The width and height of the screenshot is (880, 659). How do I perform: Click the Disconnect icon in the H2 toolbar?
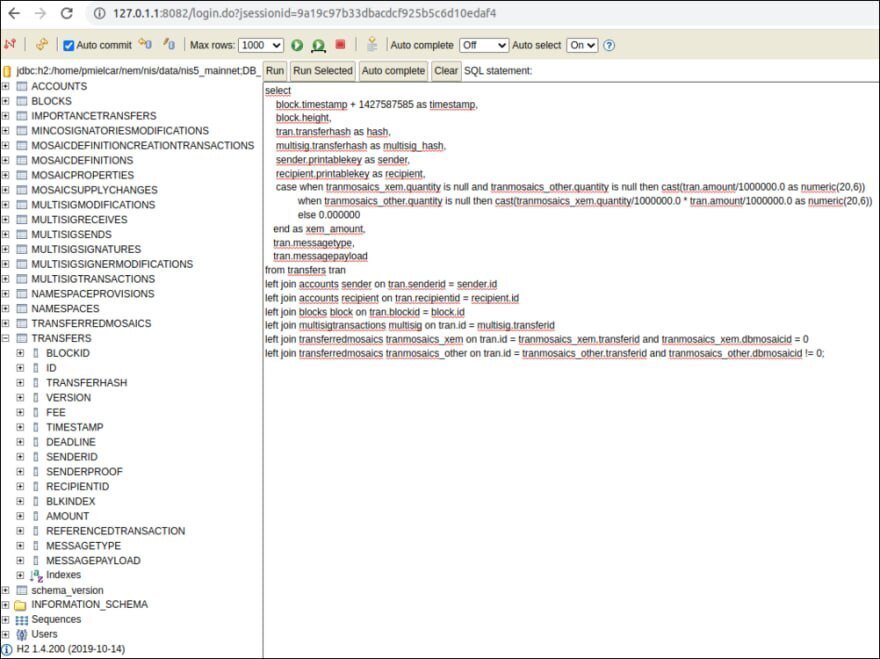click(10, 44)
